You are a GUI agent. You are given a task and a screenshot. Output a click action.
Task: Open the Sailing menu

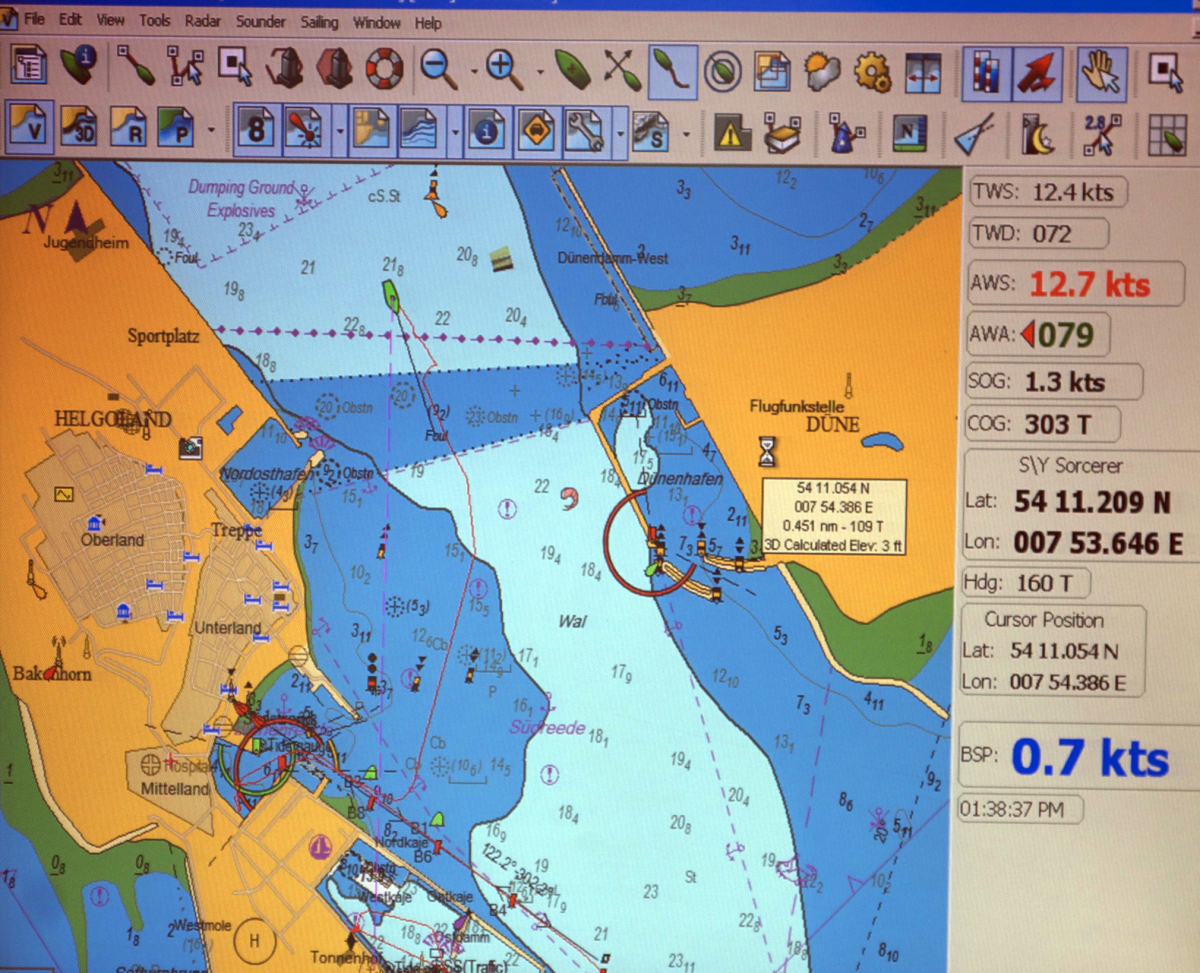point(320,22)
